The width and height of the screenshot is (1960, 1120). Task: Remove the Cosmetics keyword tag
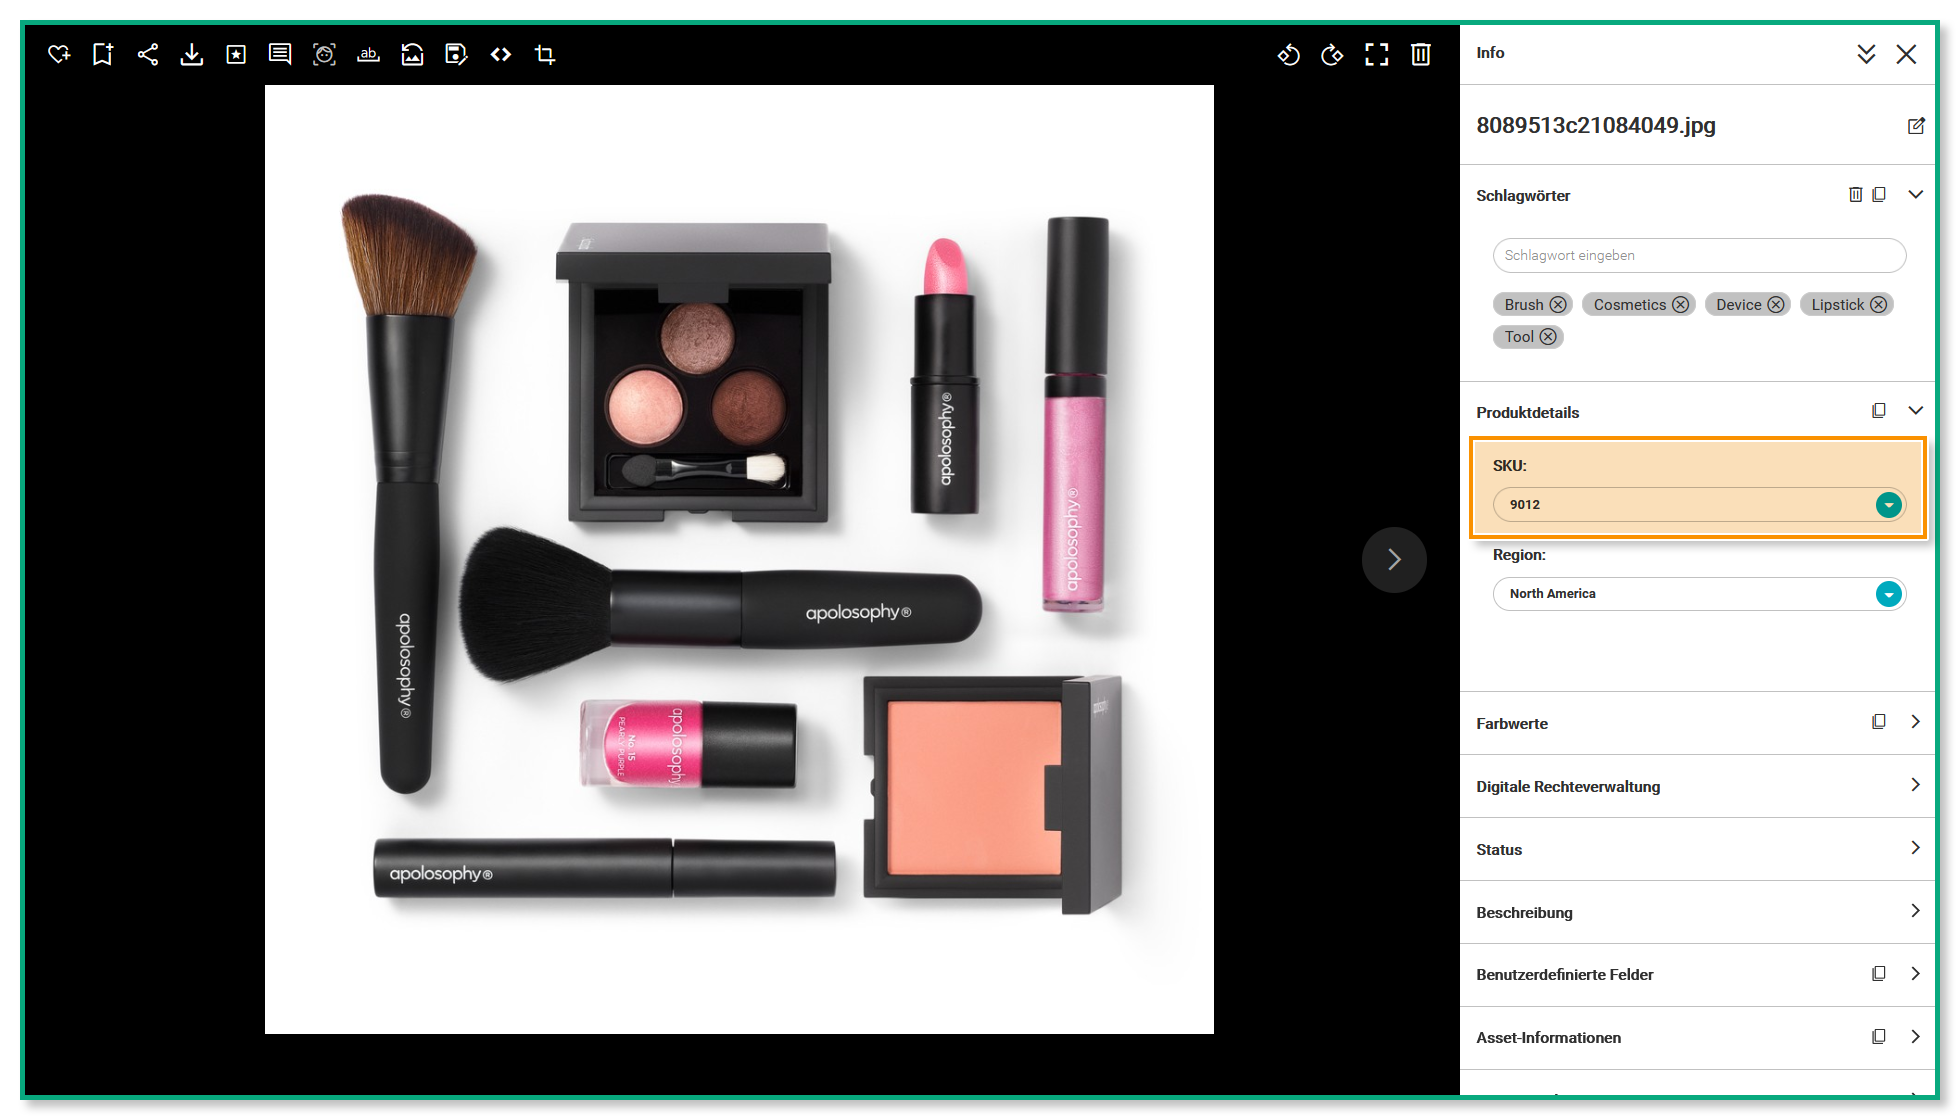pos(1681,305)
